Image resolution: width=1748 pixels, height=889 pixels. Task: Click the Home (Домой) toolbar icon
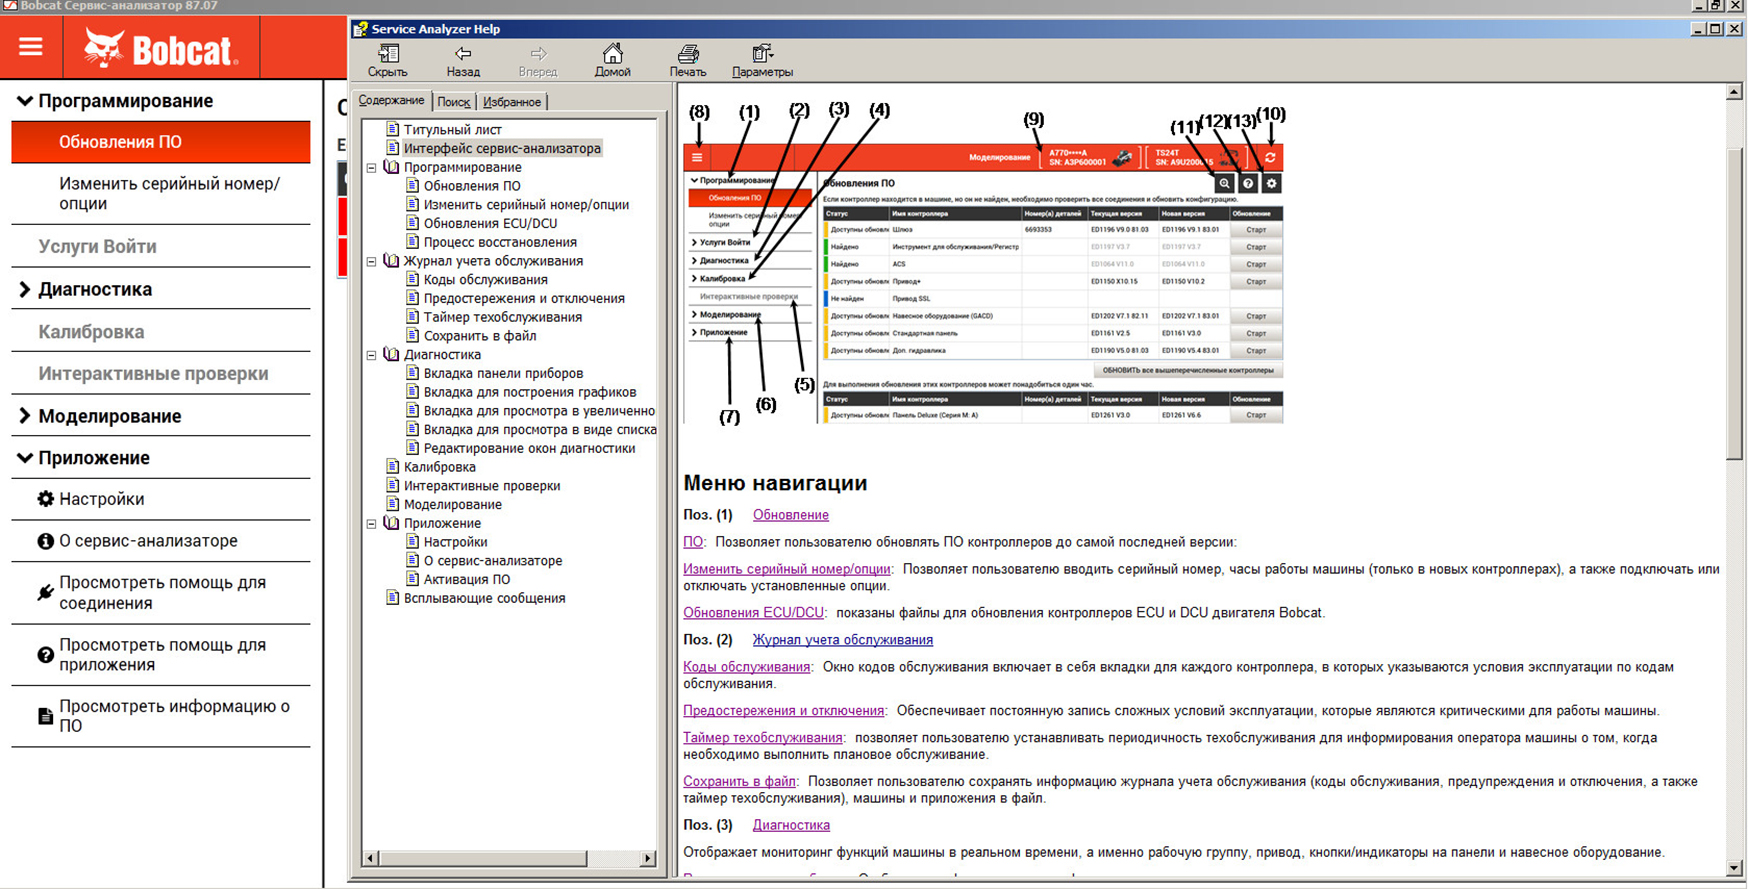tap(612, 54)
